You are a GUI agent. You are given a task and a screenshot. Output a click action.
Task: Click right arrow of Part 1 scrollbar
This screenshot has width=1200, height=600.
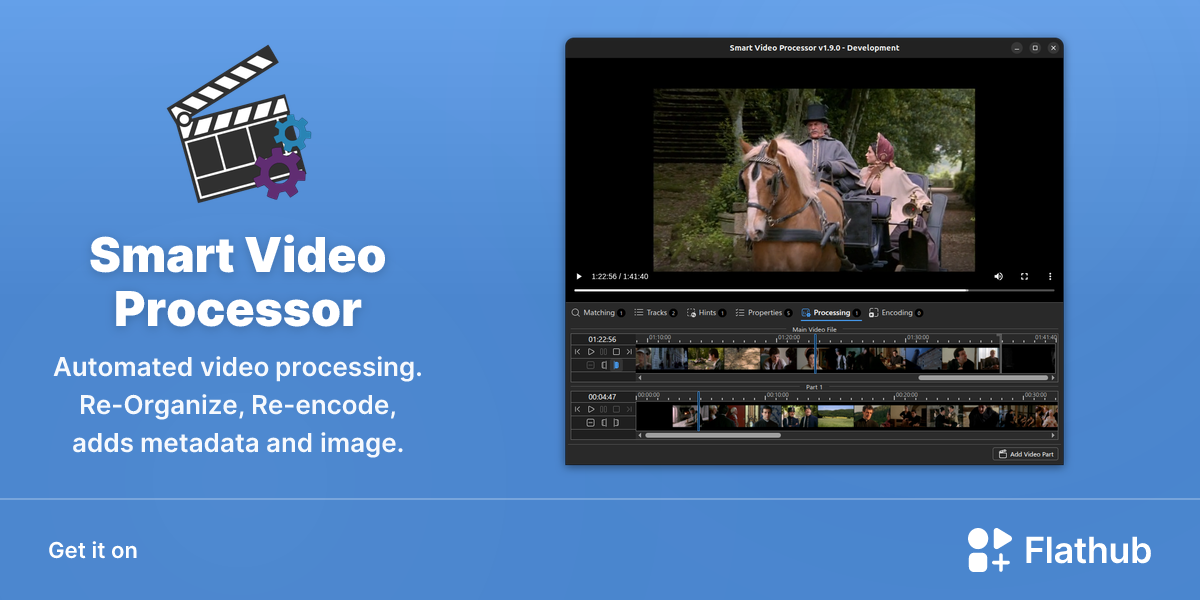1052,435
